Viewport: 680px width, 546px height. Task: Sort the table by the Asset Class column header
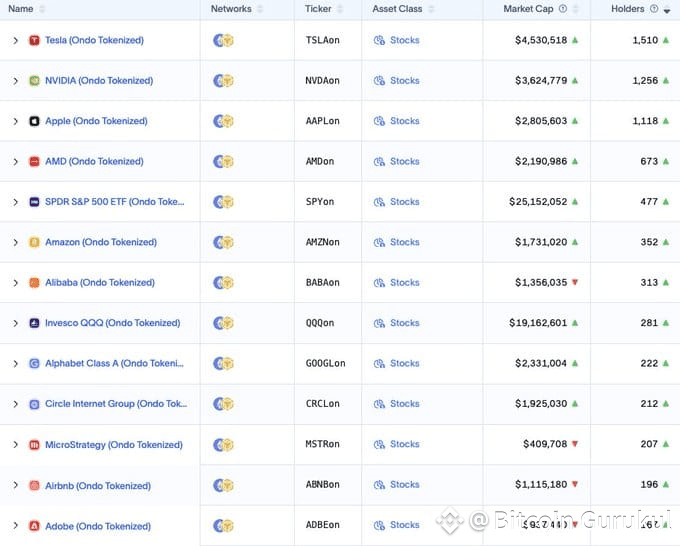pos(397,9)
